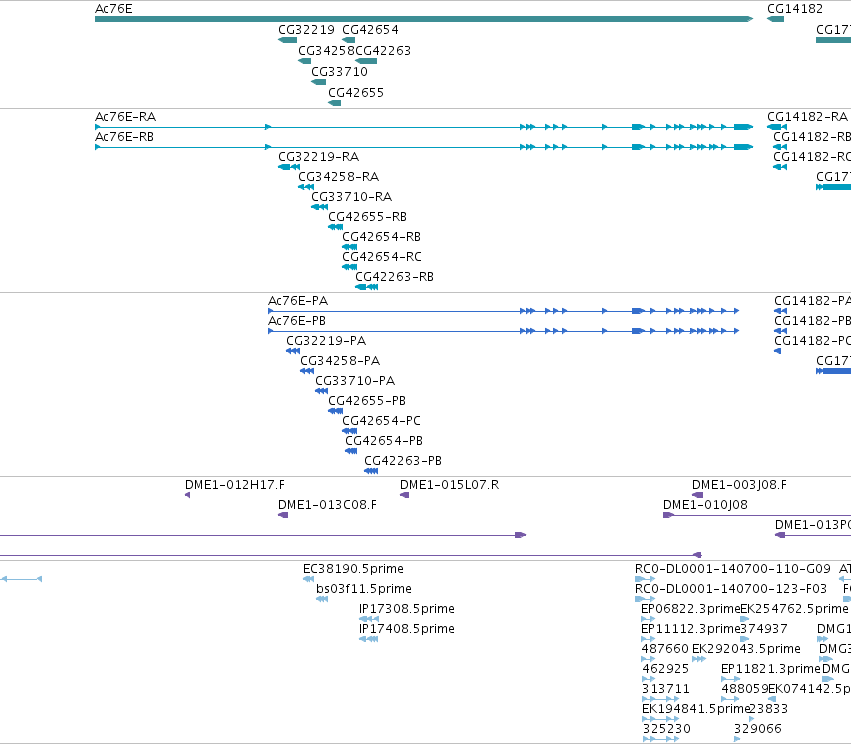Click transcript CG42263-RB
The height and width of the screenshot is (744, 851).
click(x=366, y=288)
